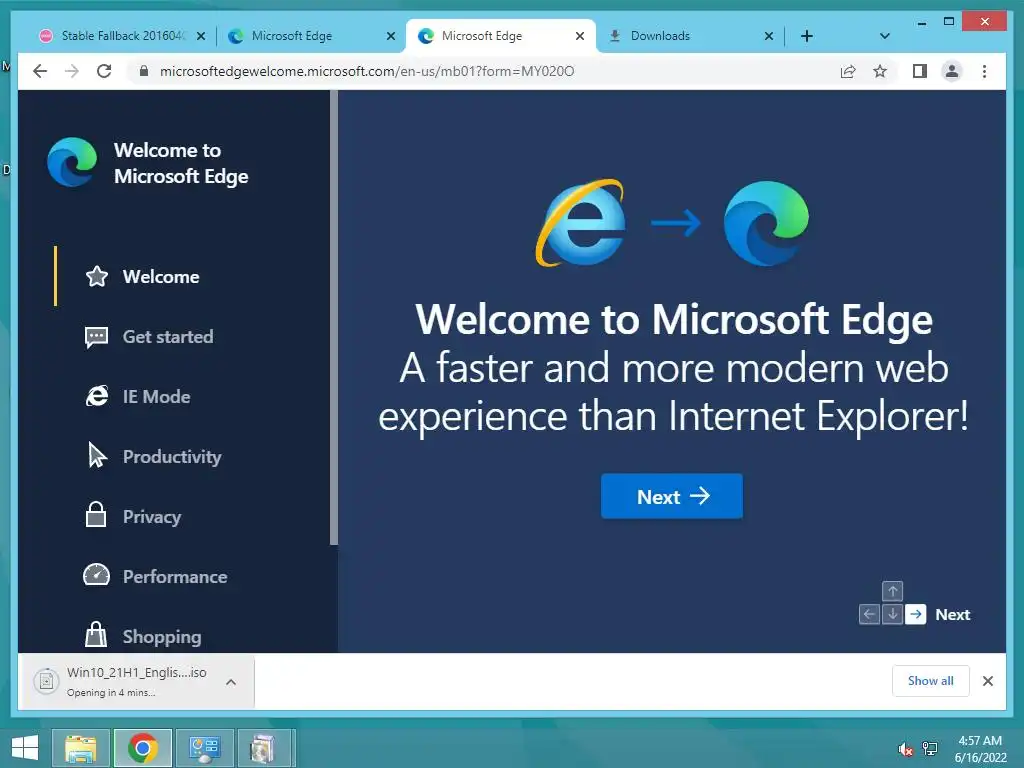Click the network tray icon

pyautogui.click(x=930, y=749)
